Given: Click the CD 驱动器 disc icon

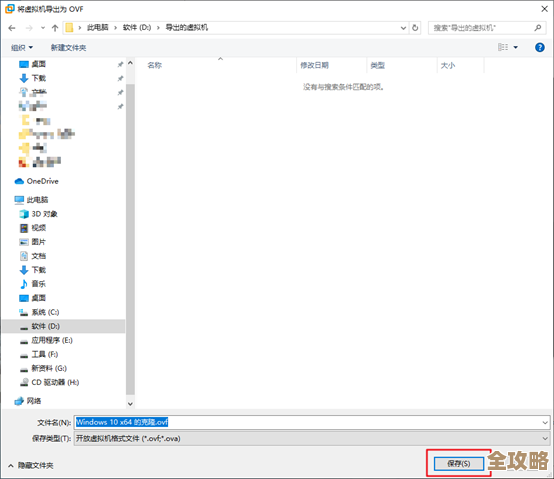Looking at the screenshot, I should pos(24,382).
